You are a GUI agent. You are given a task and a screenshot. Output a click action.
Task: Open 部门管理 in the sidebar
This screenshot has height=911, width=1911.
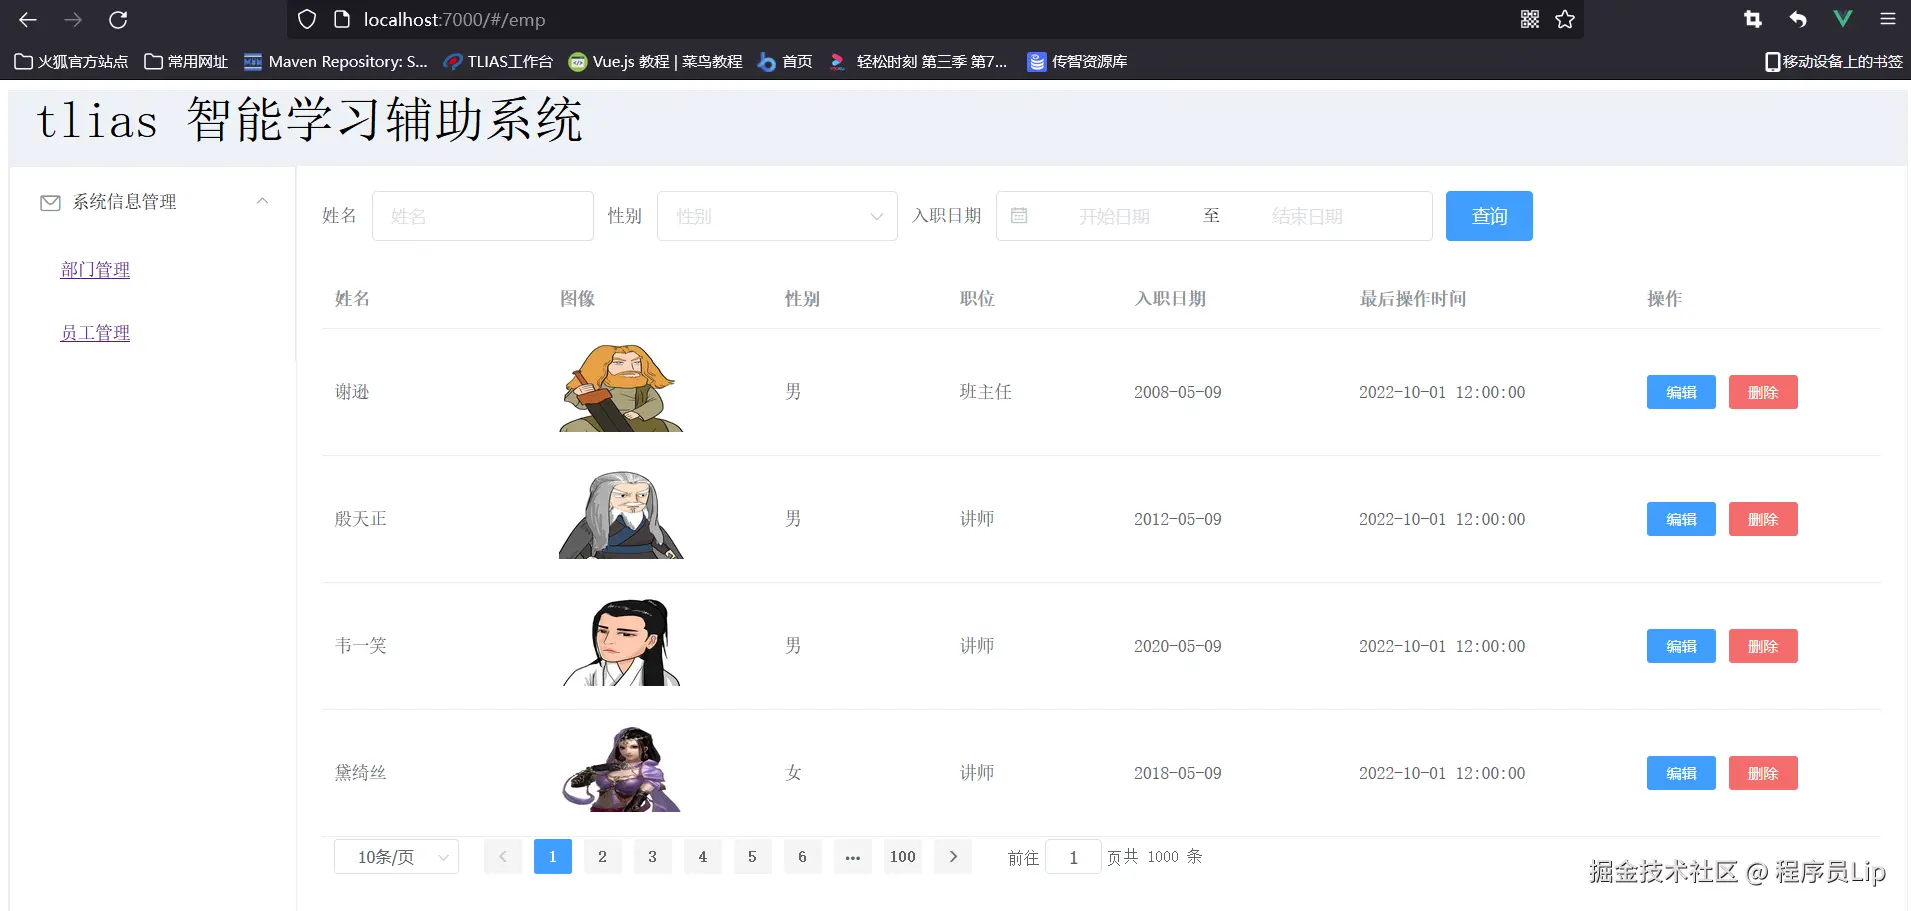[95, 270]
